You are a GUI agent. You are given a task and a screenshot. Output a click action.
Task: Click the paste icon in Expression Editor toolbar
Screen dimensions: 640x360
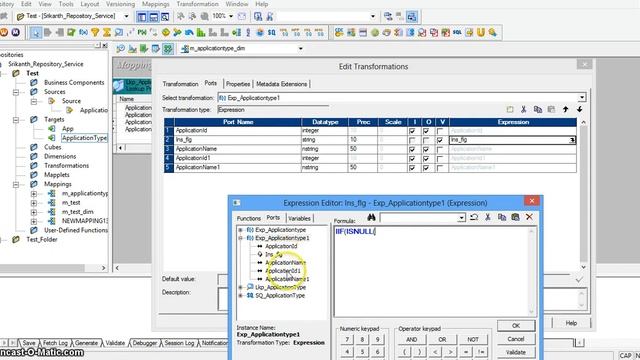click(x=516, y=217)
